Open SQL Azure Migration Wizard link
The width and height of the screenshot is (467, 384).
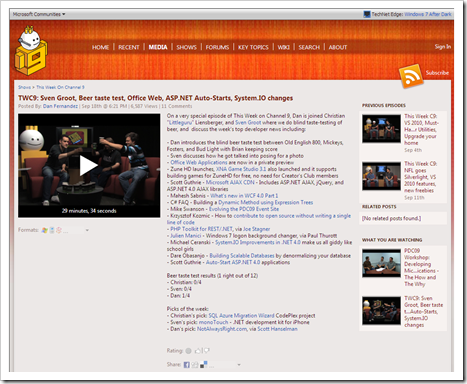click(x=241, y=315)
